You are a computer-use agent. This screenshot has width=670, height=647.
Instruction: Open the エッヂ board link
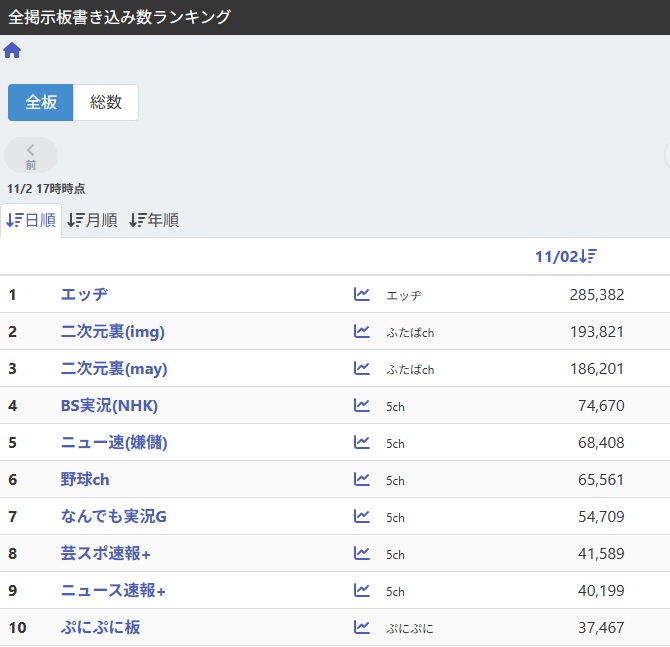[84, 295]
